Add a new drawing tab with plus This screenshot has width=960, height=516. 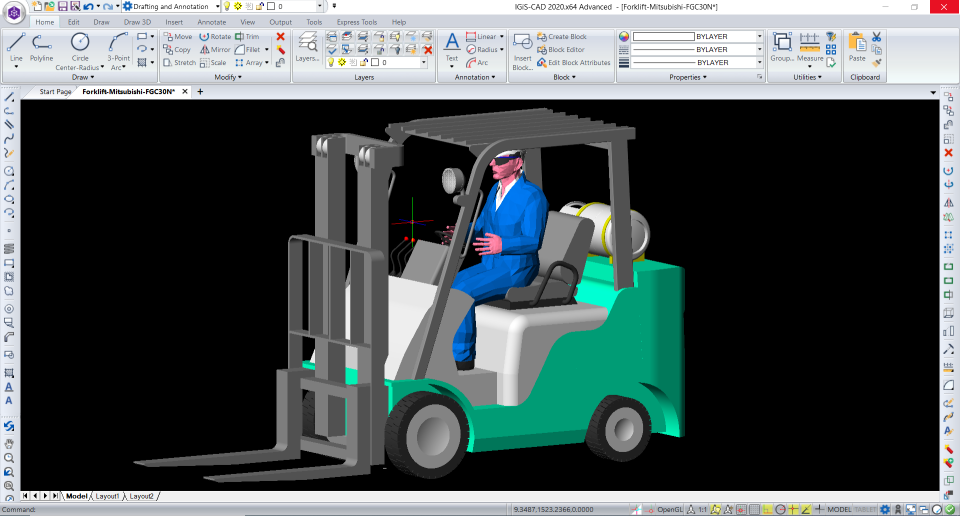[200, 92]
